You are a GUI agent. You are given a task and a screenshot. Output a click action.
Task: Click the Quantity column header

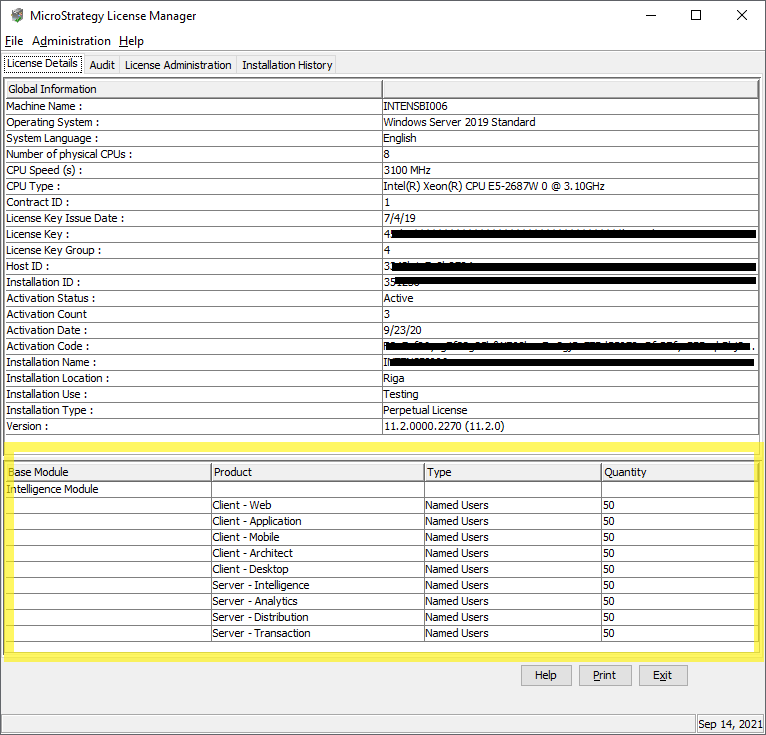[x=679, y=472]
